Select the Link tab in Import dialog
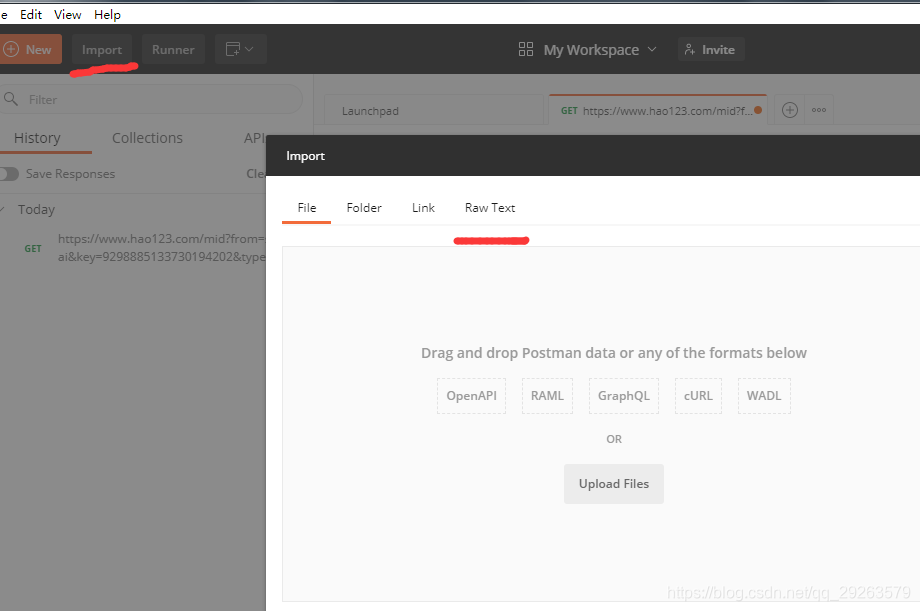 (423, 208)
